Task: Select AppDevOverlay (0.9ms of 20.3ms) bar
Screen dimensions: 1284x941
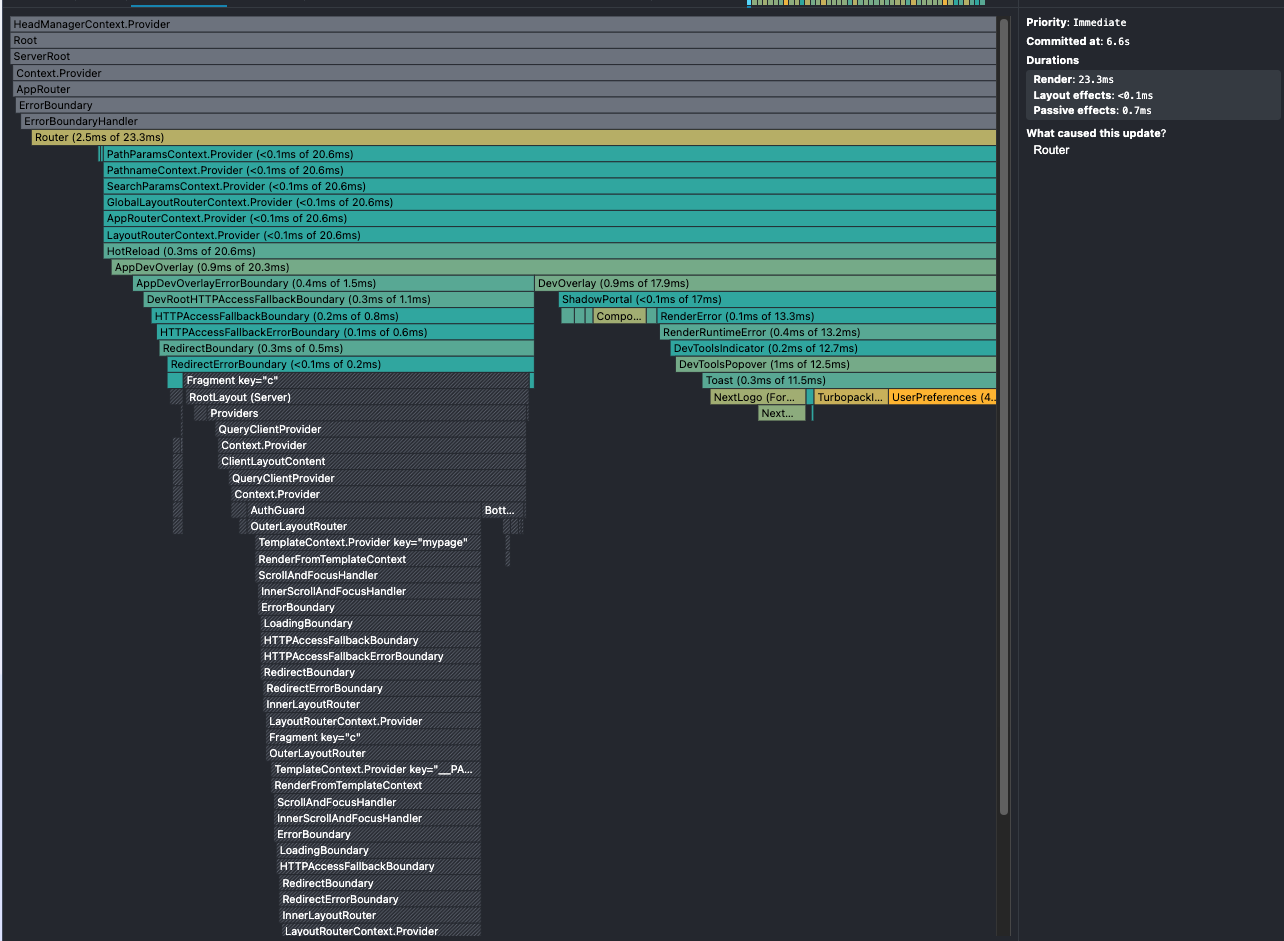Action: click(554, 267)
